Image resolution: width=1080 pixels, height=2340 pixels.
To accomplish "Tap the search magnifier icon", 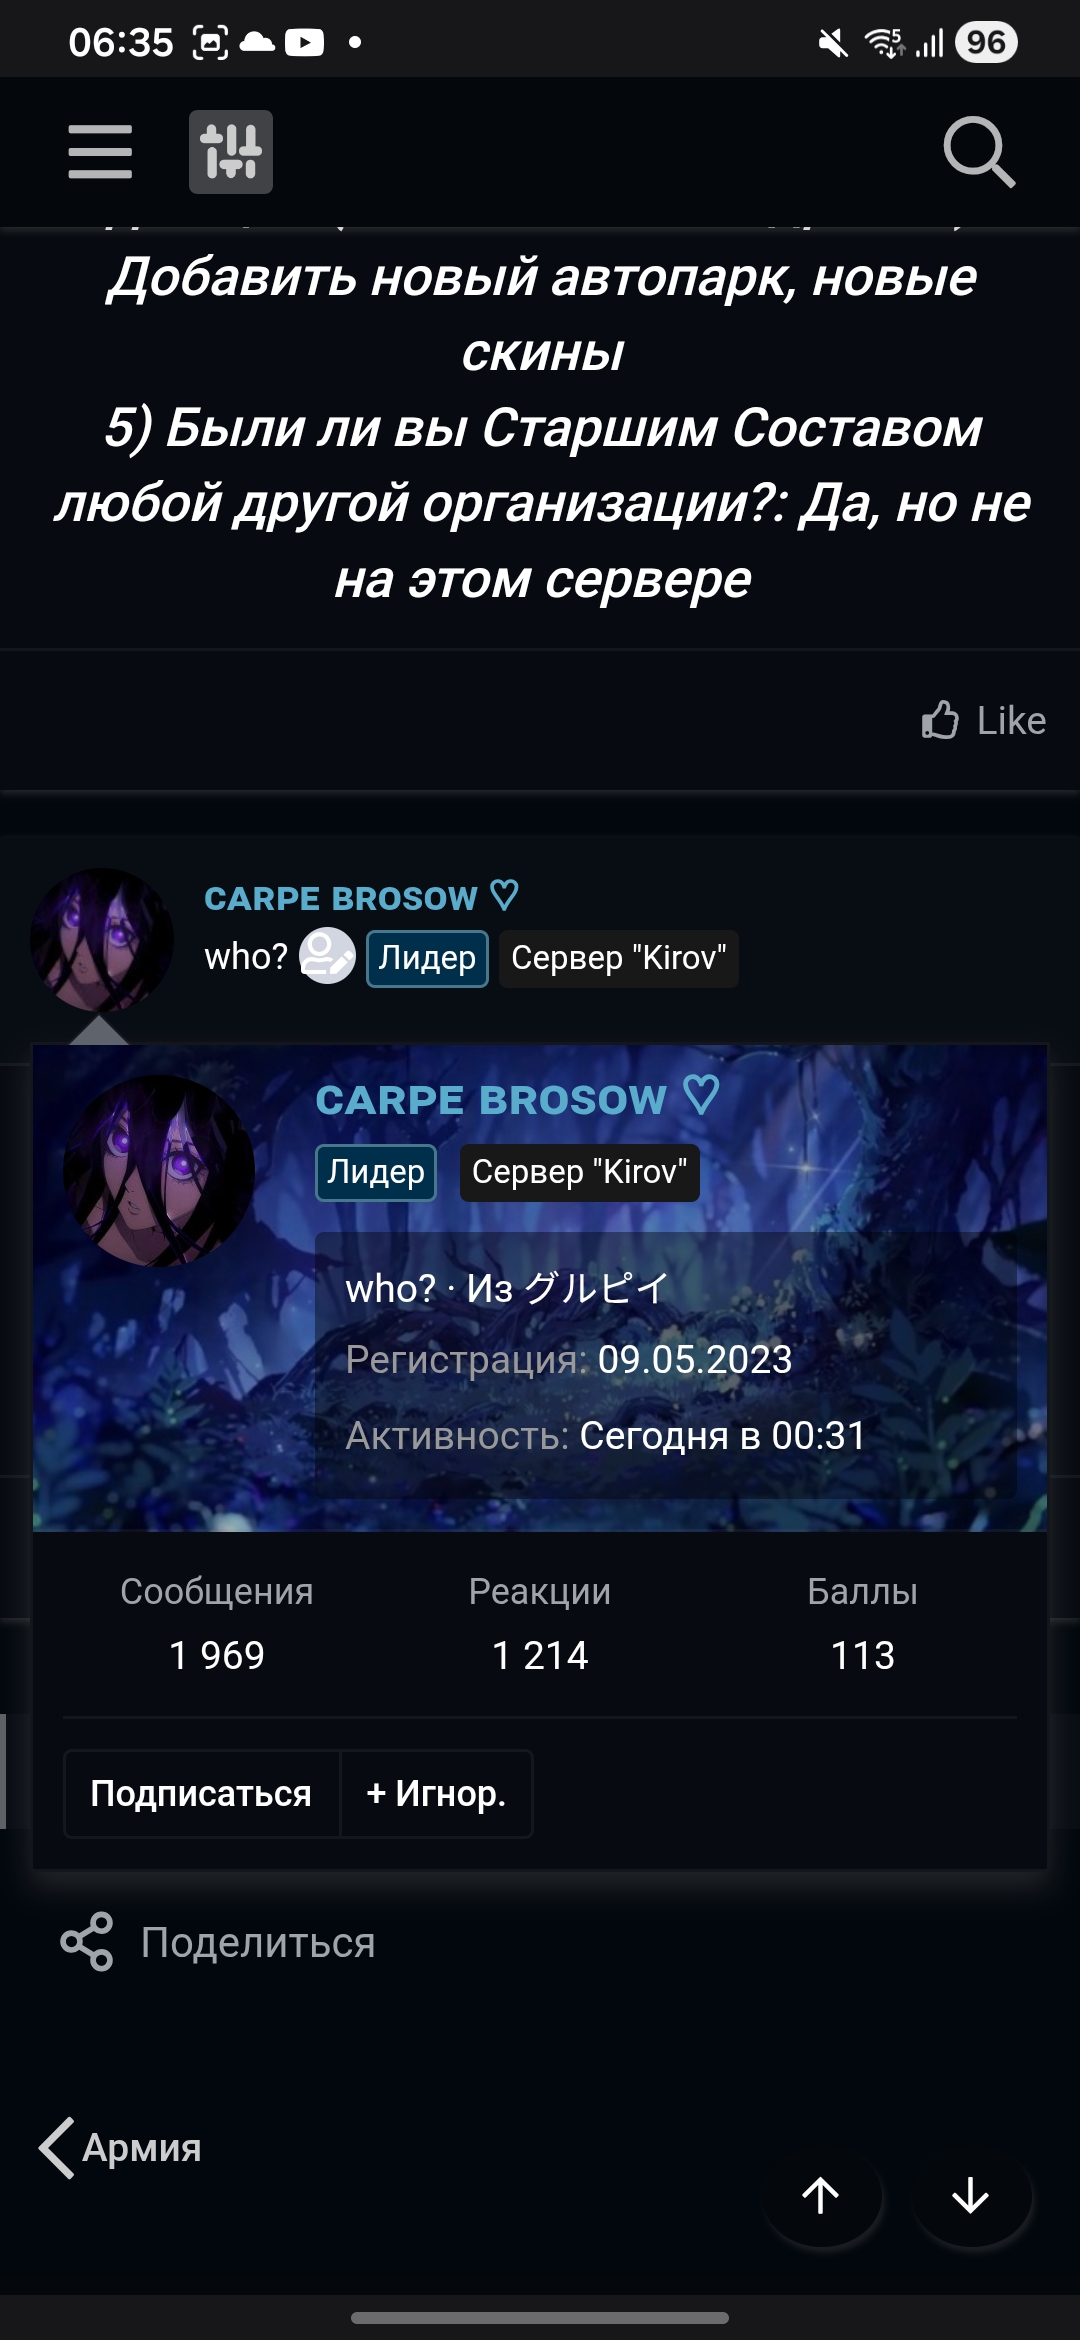I will pyautogui.click(x=979, y=152).
